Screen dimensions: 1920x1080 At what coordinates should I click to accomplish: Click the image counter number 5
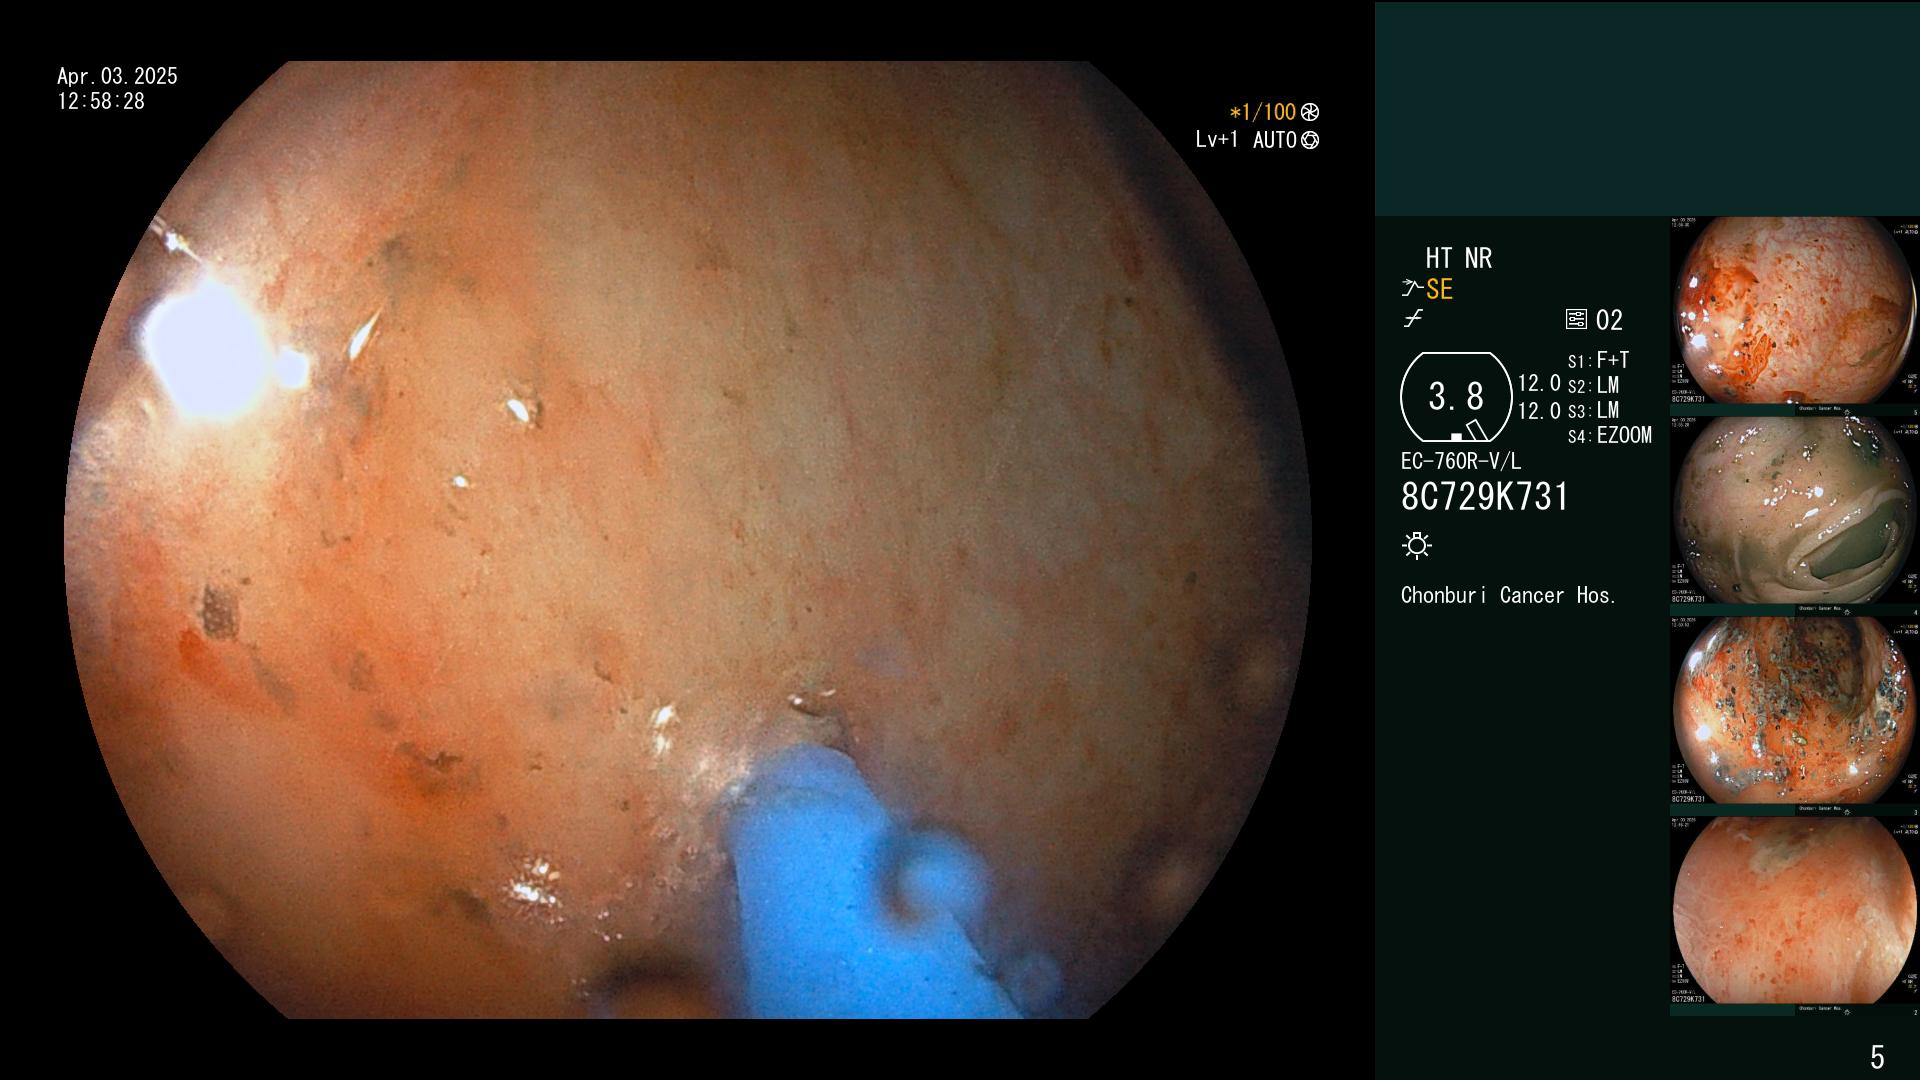tap(1877, 1057)
